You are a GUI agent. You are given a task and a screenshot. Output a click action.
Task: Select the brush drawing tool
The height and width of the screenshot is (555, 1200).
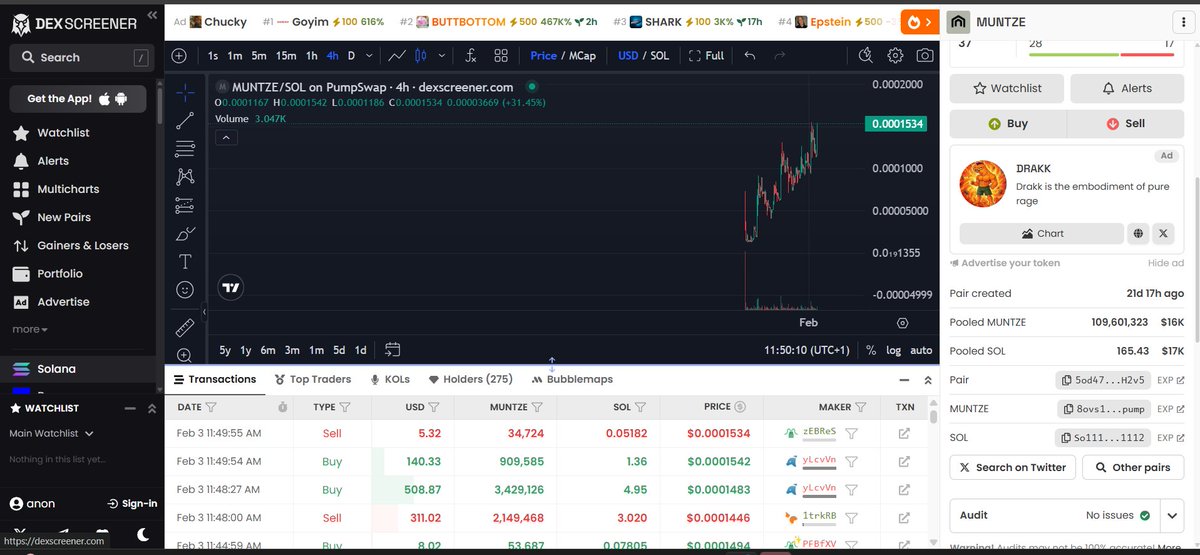(185, 234)
